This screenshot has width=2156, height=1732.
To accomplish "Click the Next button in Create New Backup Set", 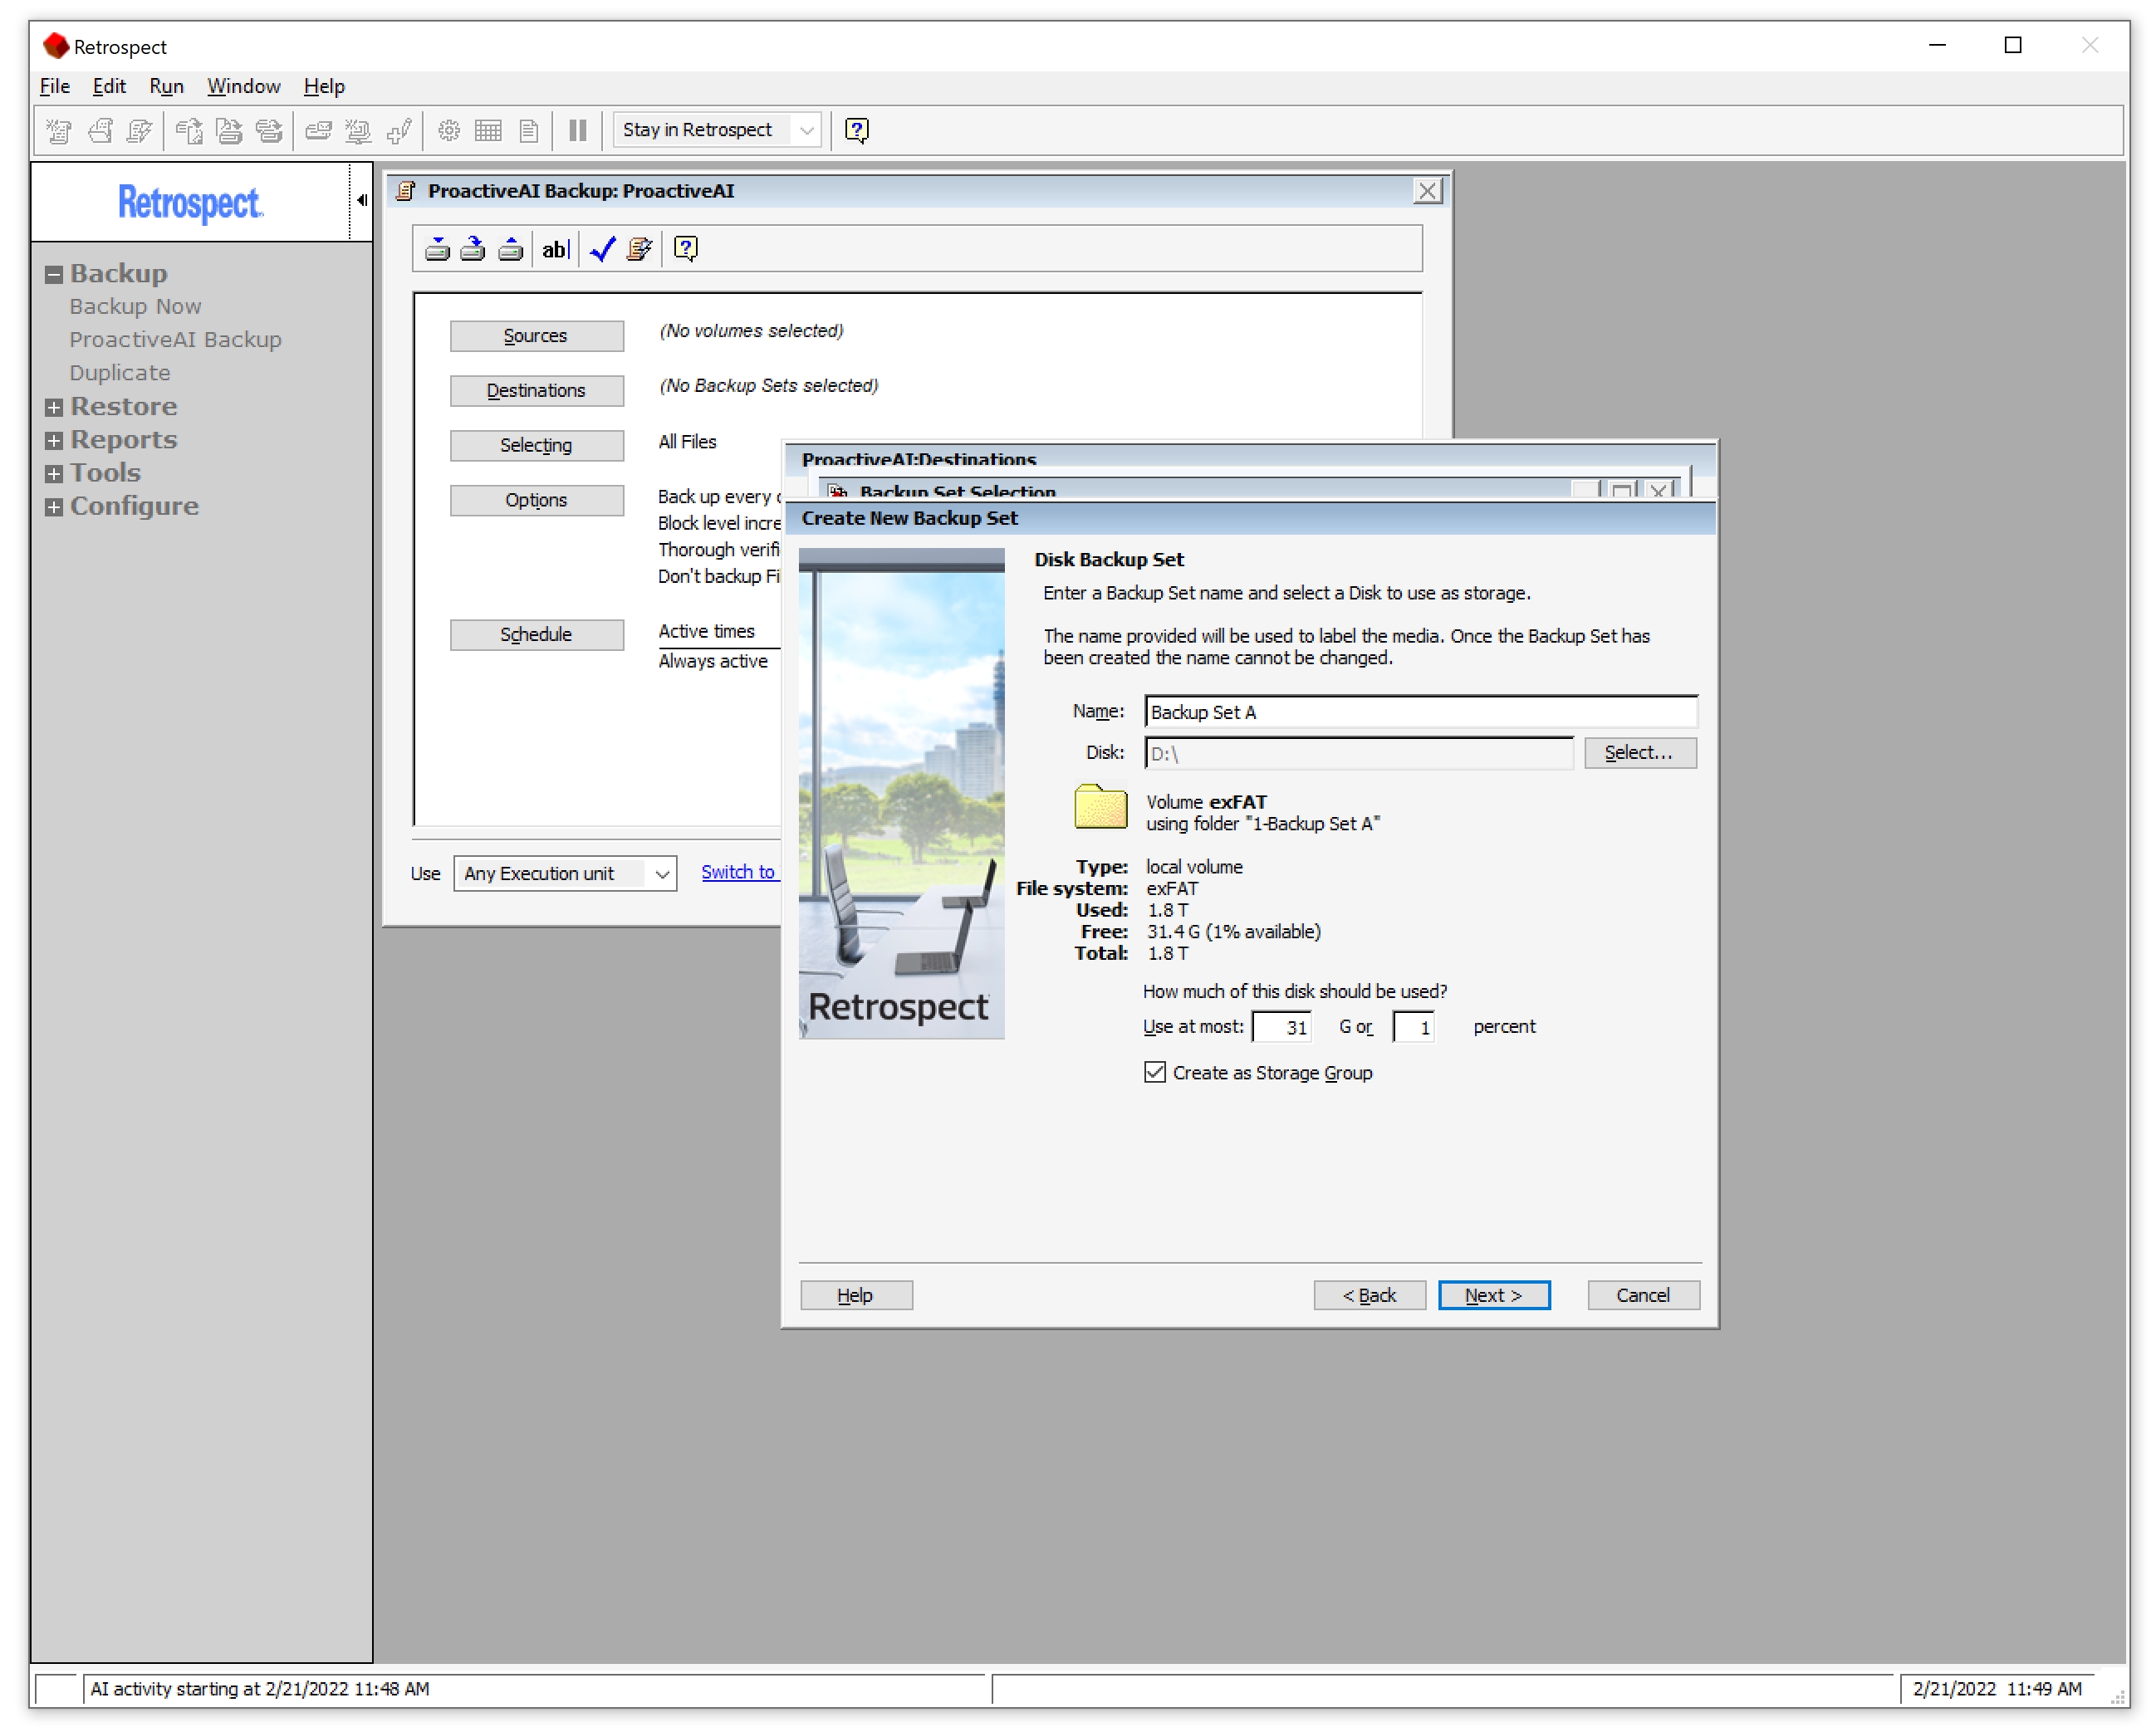I will [x=1494, y=1295].
